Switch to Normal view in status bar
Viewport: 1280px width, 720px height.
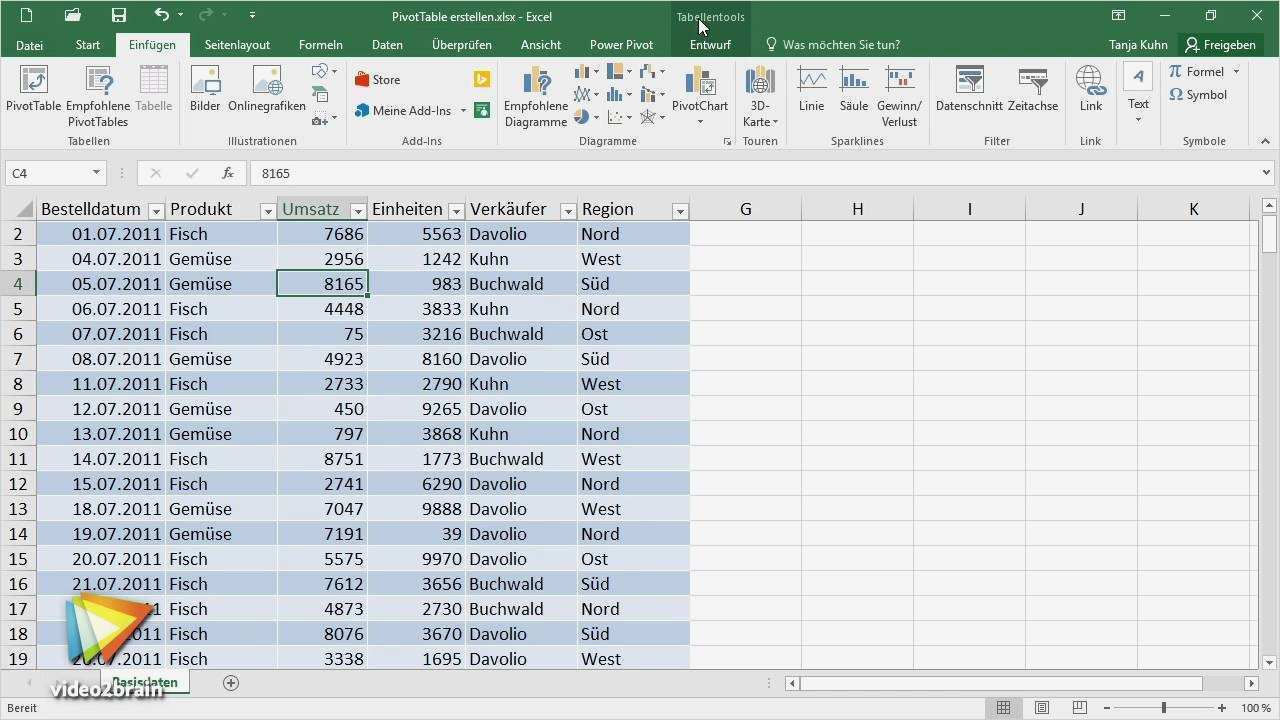(x=1003, y=708)
